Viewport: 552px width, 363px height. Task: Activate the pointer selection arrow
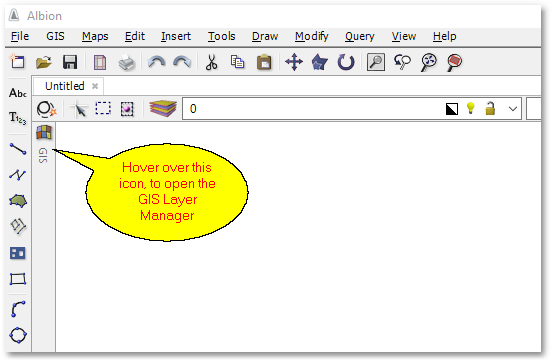point(80,109)
